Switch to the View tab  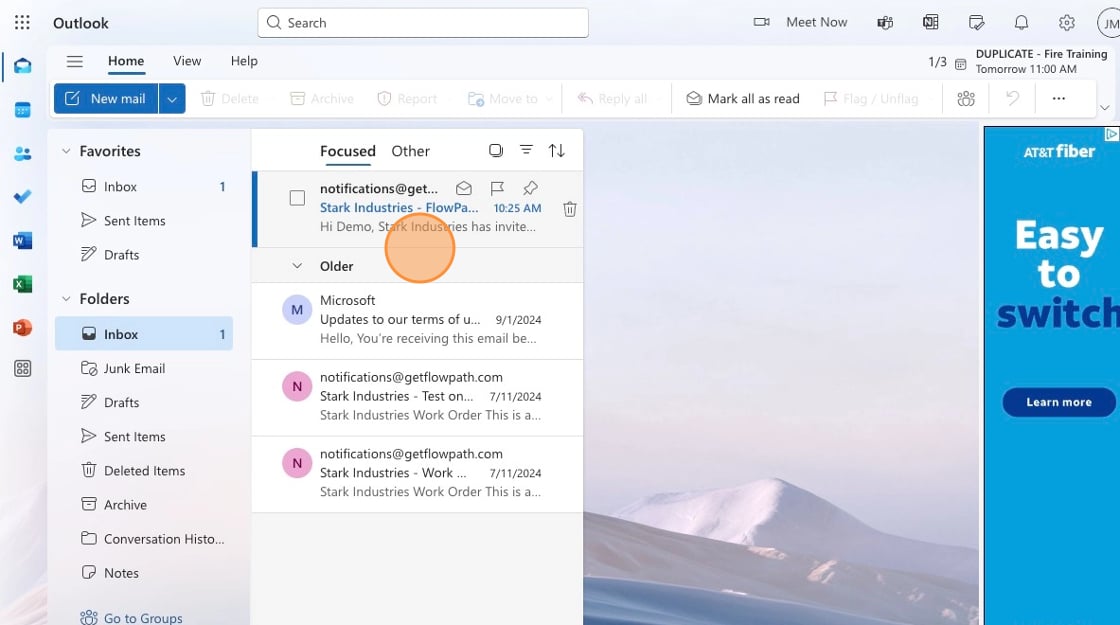pyautogui.click(x=186, y=61)
